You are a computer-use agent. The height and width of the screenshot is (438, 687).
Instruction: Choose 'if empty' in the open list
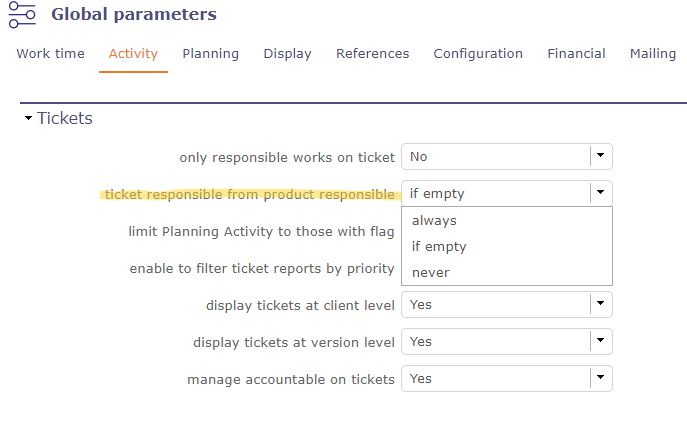pos(439,247)
